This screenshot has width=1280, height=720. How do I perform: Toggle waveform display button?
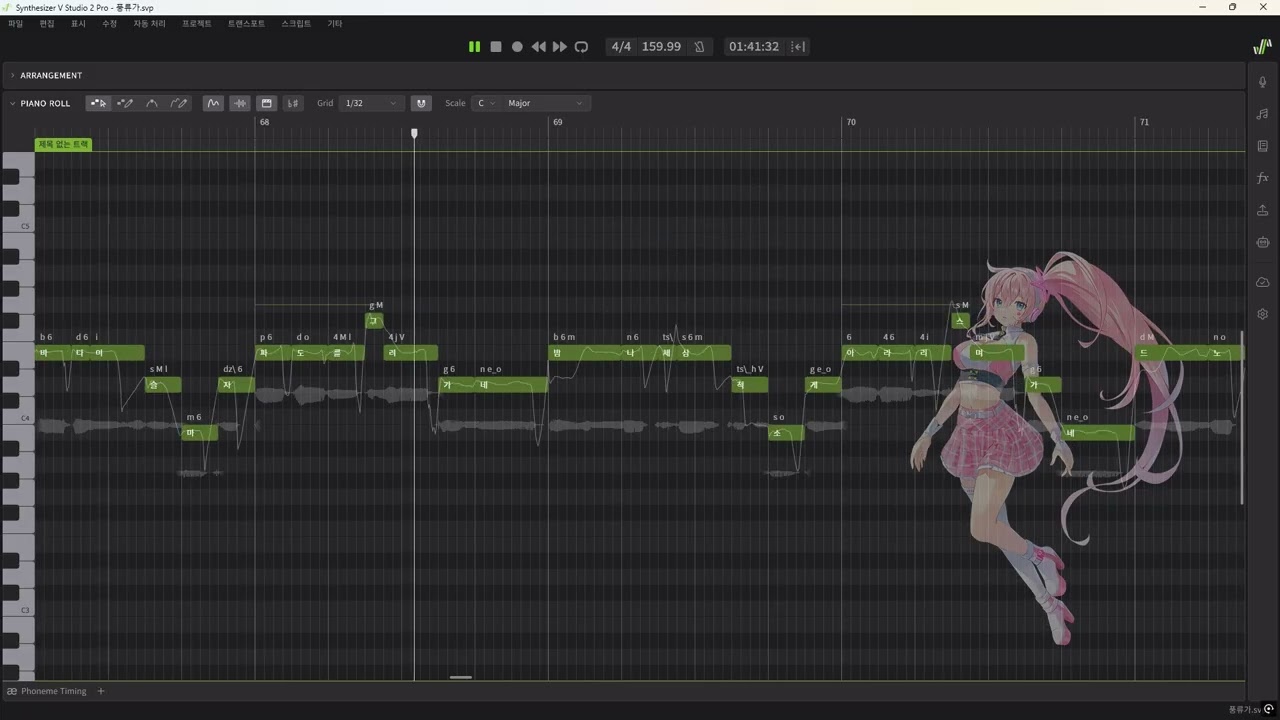(239, 103)
